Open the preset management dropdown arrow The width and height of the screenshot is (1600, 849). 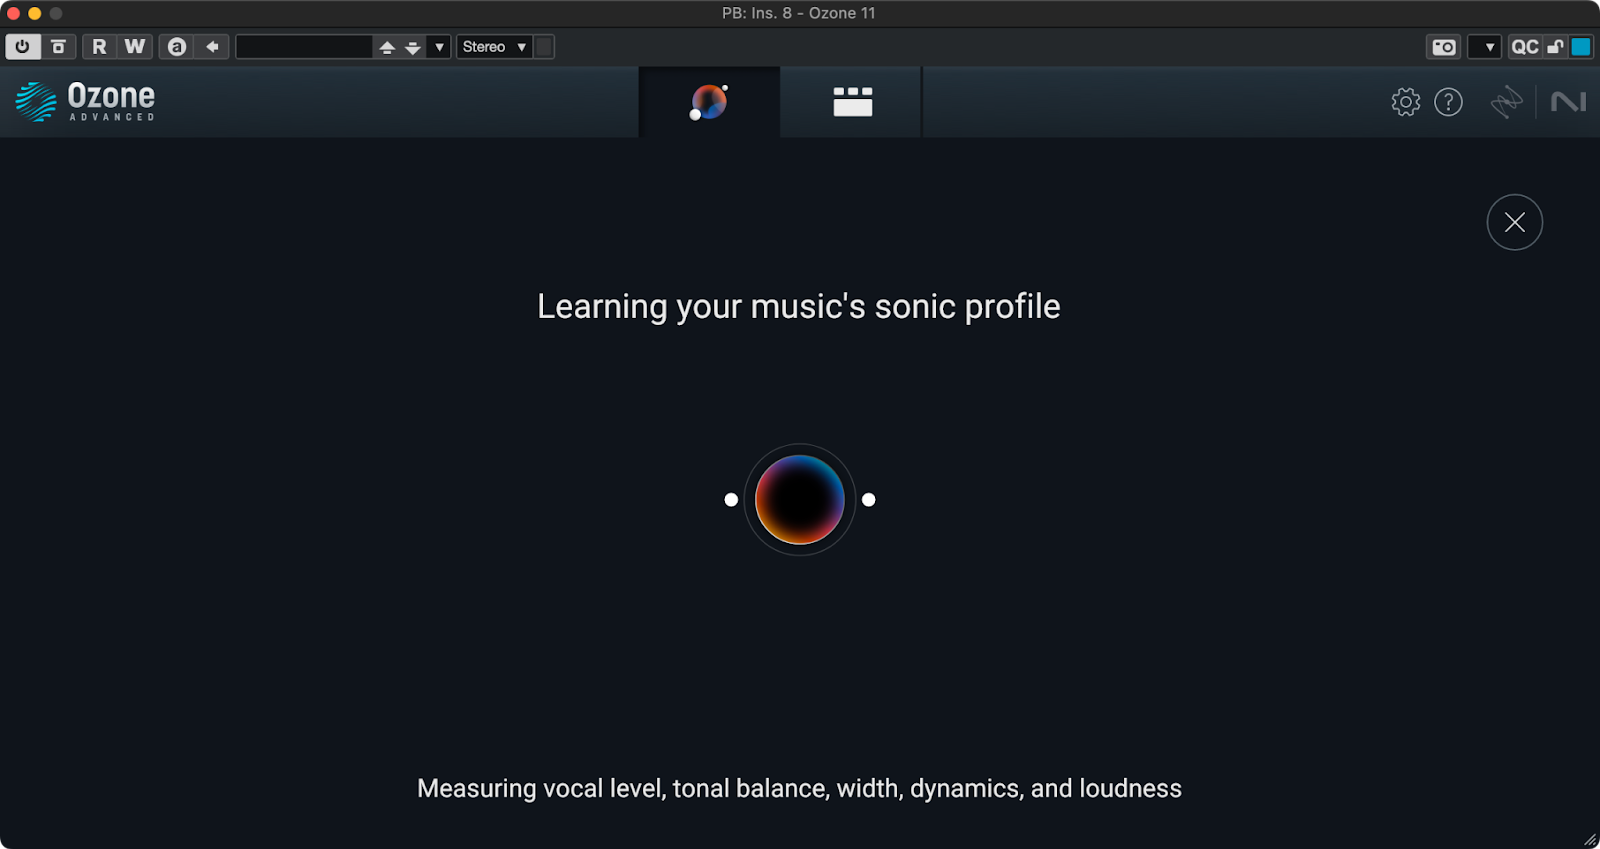pyautogui.click(x=439, y=47)
